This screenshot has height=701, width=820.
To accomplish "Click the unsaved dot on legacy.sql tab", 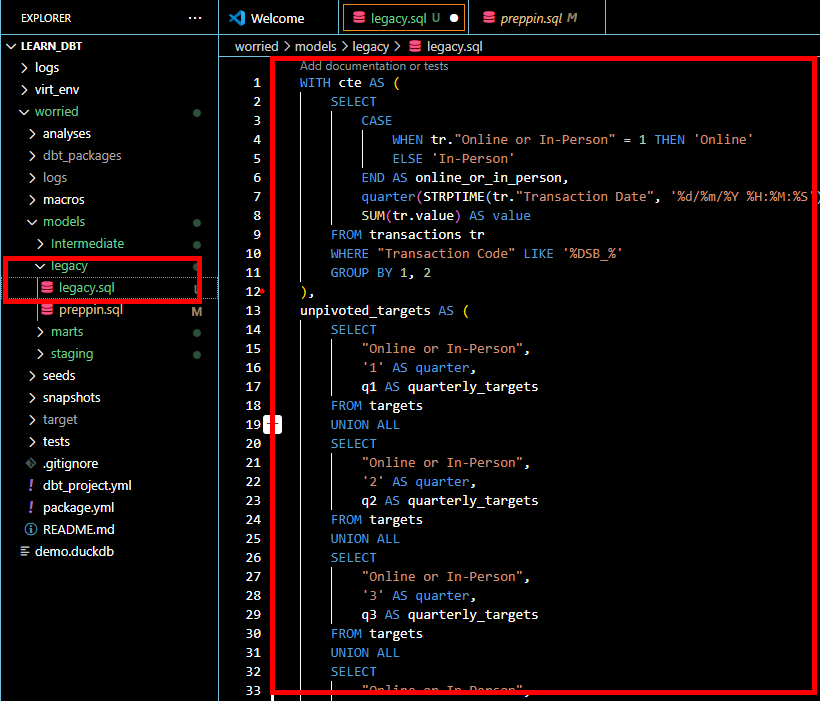I will click(x=455, y=18).
